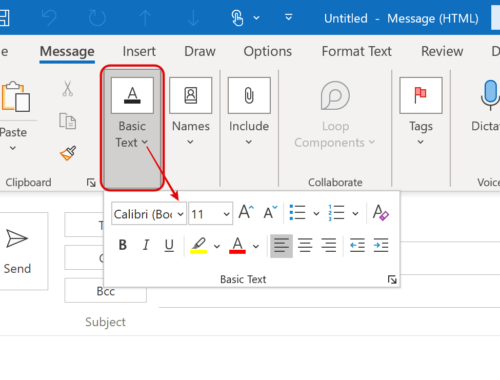The image size is (500, 380).
Task: Click Decrease Indent icon
Action: tap(357, 245)
